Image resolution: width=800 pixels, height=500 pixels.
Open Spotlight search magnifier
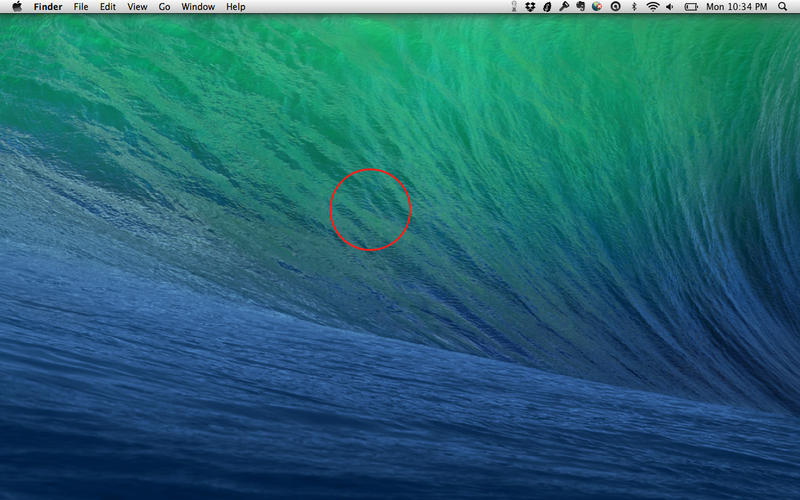point(782,7)
